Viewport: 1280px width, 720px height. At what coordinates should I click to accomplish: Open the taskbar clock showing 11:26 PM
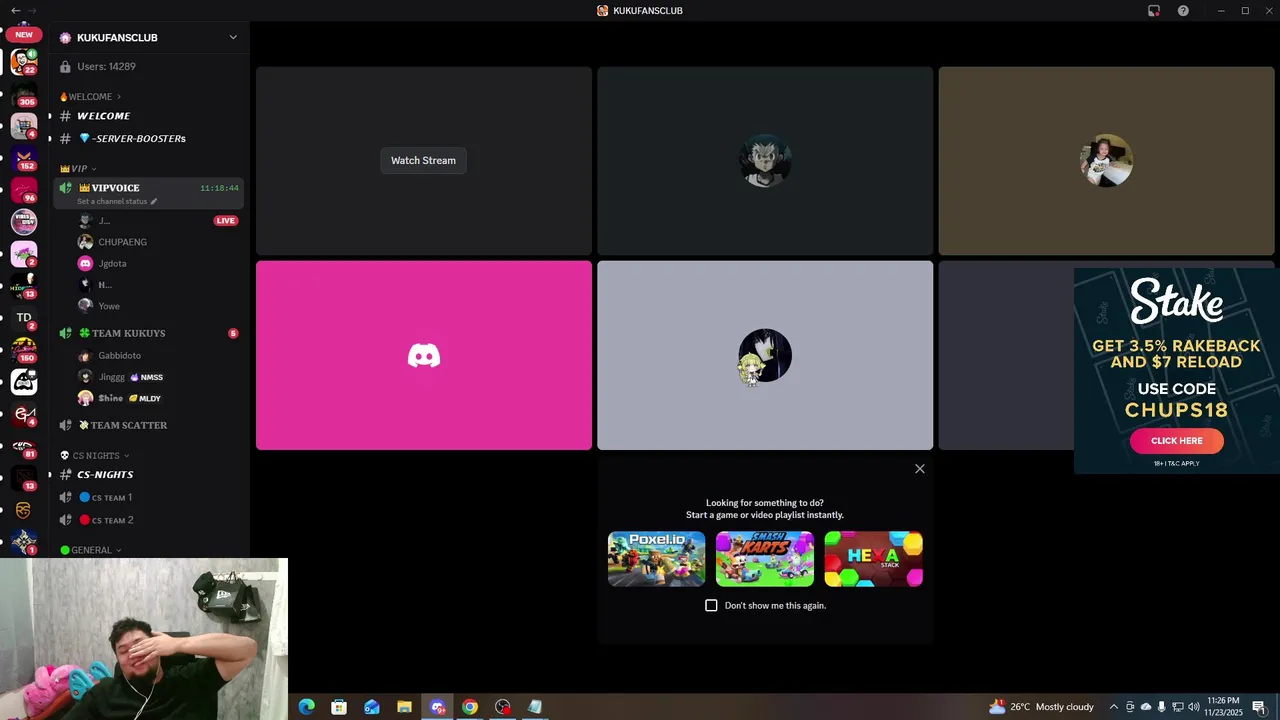[x=1224, y=707]
